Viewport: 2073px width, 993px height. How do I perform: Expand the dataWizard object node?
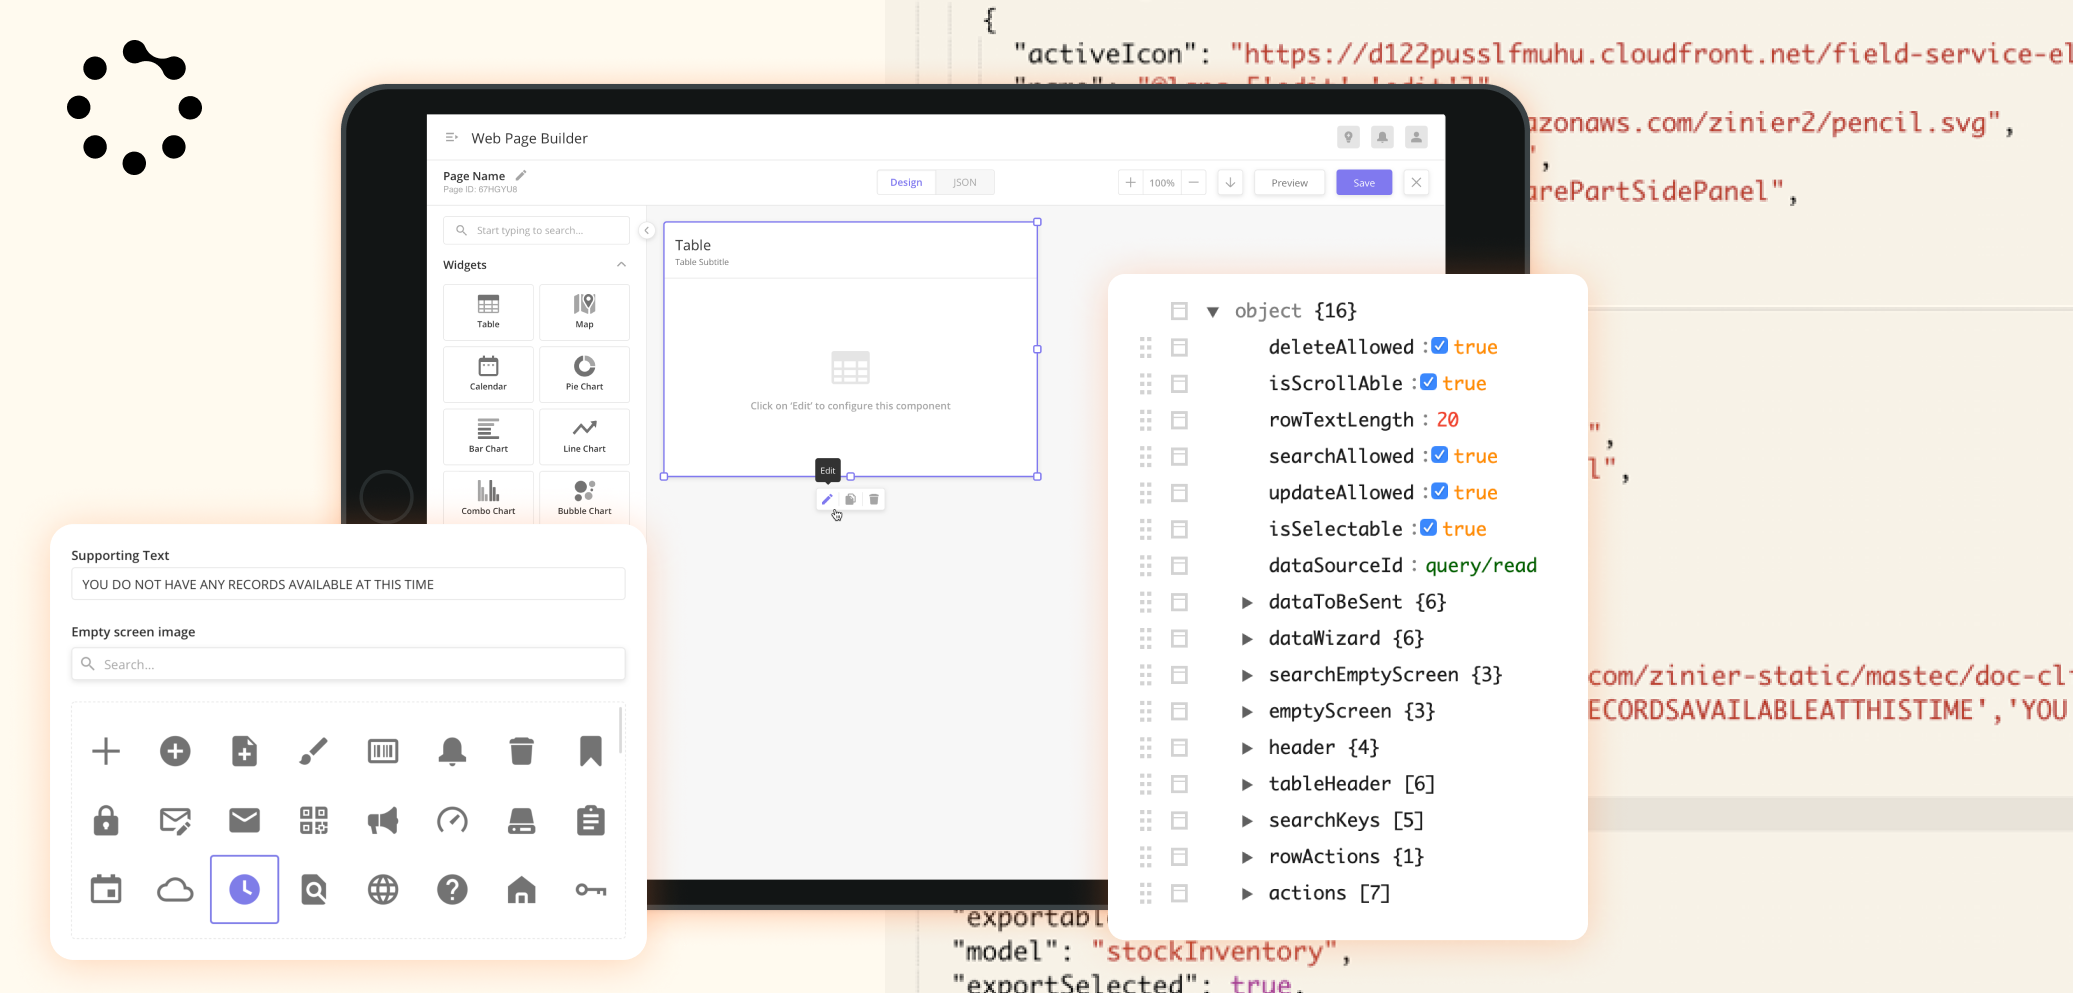coord(1247,638)
